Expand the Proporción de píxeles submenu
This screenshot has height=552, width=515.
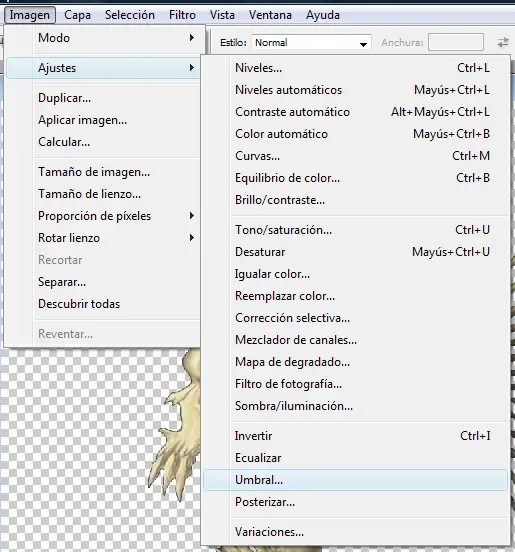click(104, 216)
